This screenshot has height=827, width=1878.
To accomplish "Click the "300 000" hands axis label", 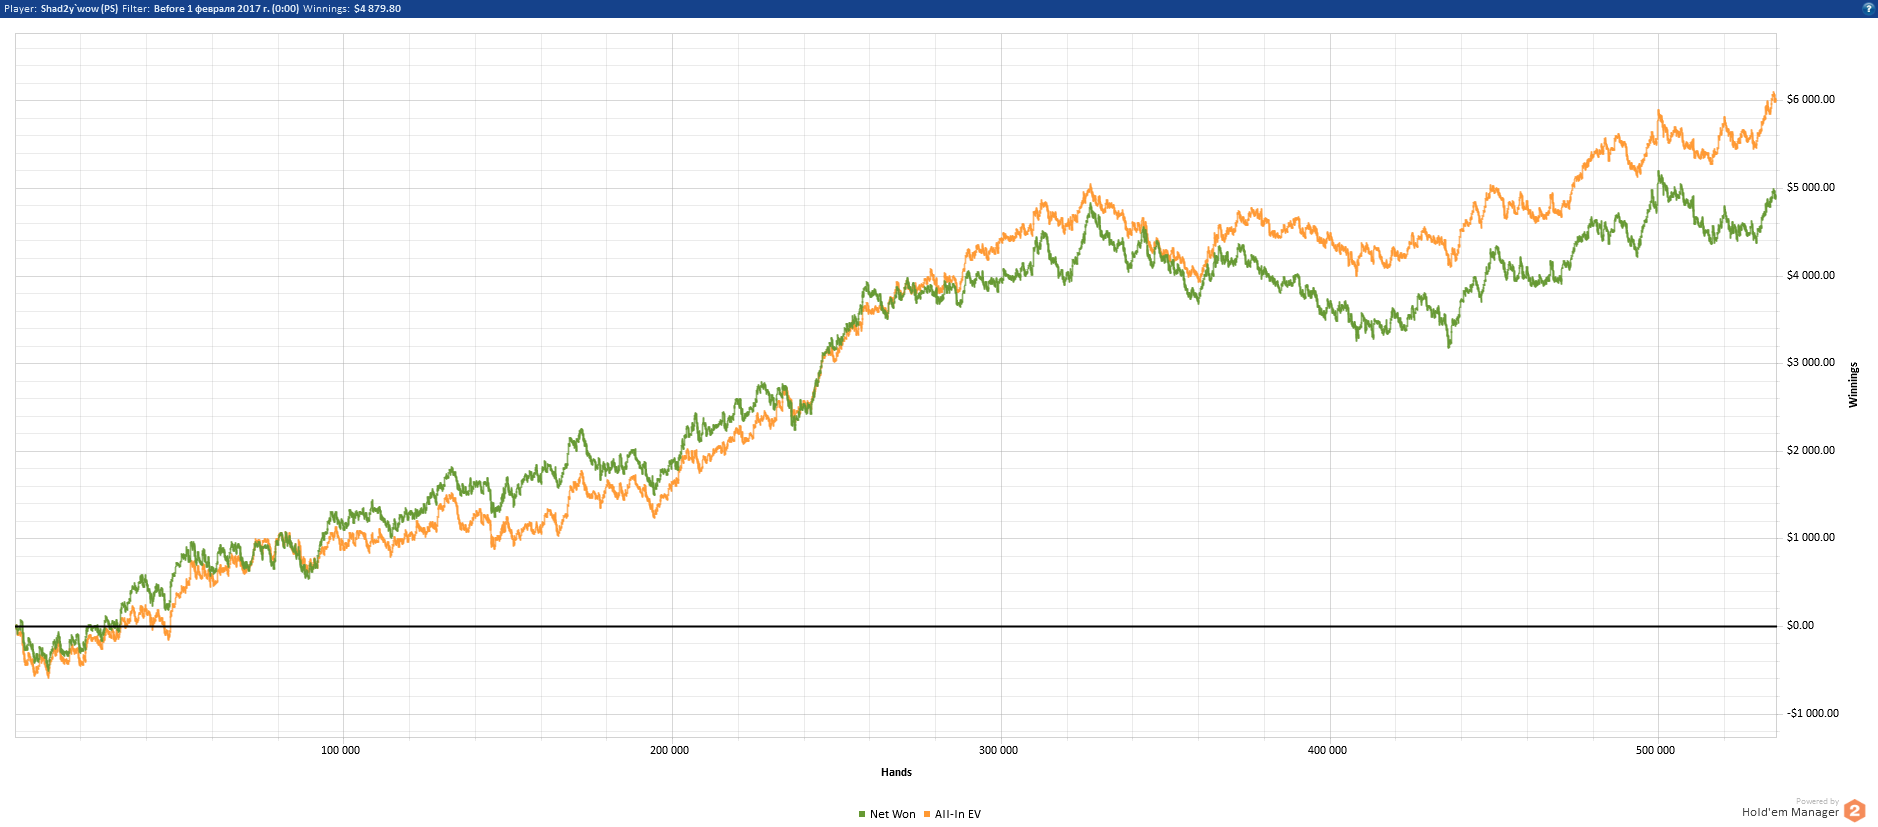I will tap(998, 751).
